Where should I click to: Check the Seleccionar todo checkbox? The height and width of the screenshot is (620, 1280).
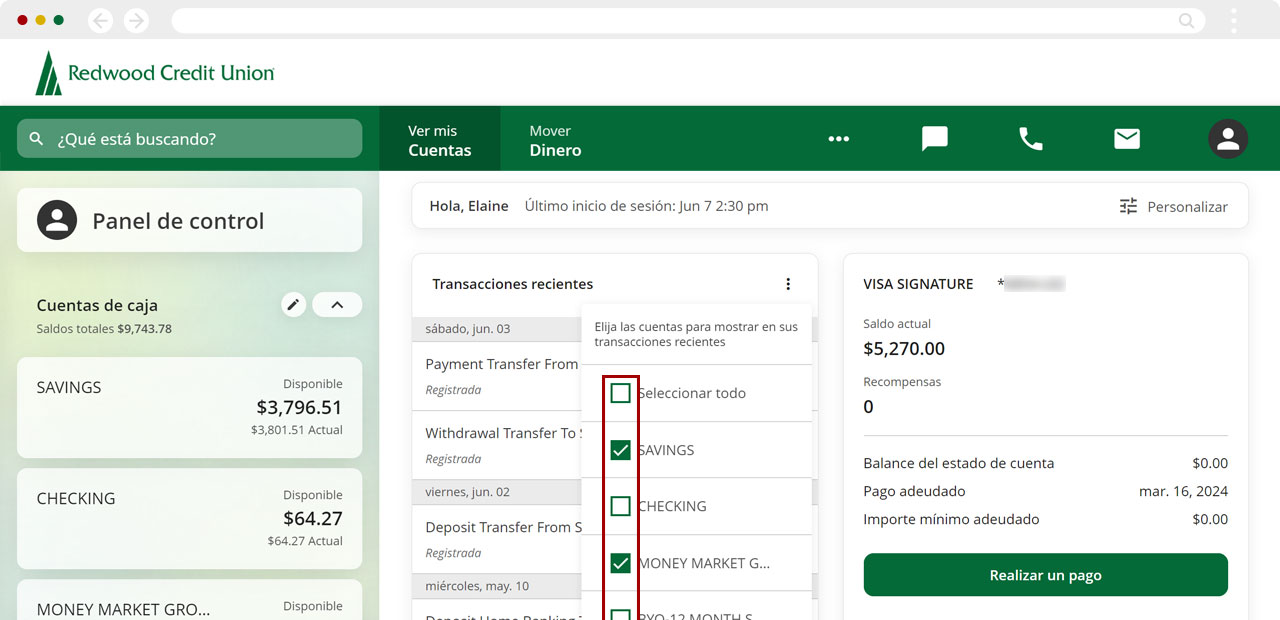[620, 393]
